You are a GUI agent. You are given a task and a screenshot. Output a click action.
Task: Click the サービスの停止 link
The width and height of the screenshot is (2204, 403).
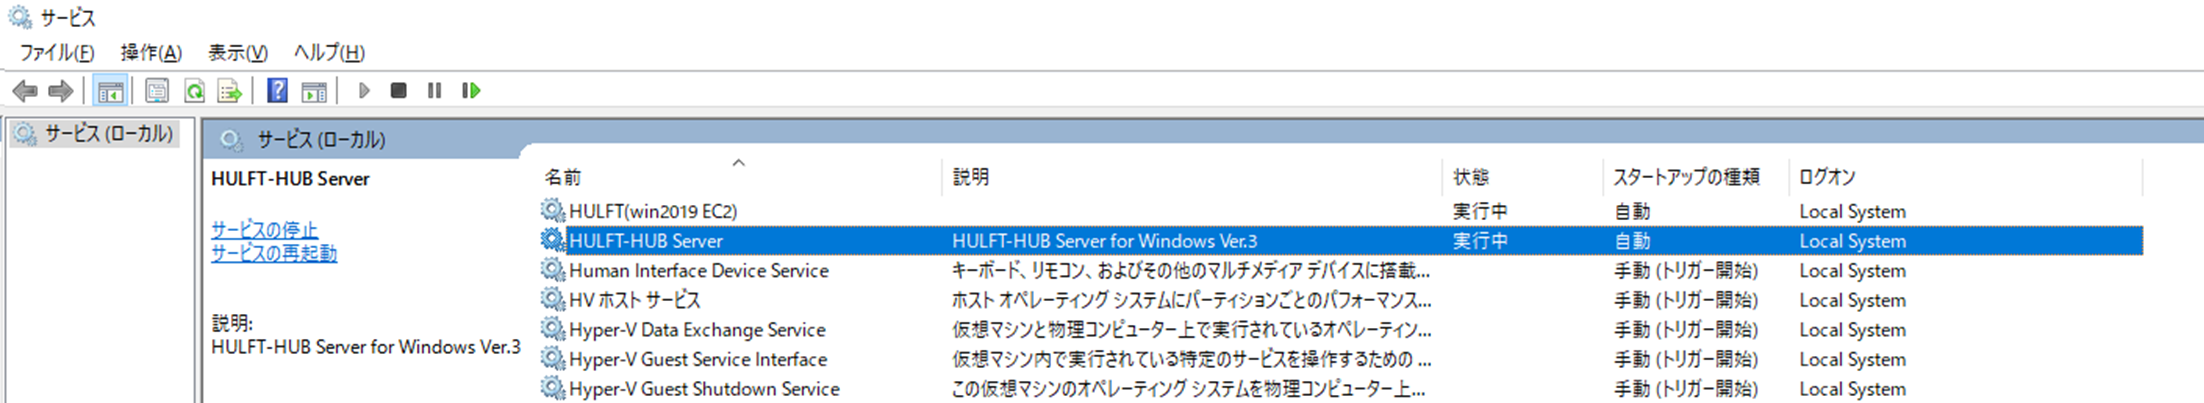point(264,229)
